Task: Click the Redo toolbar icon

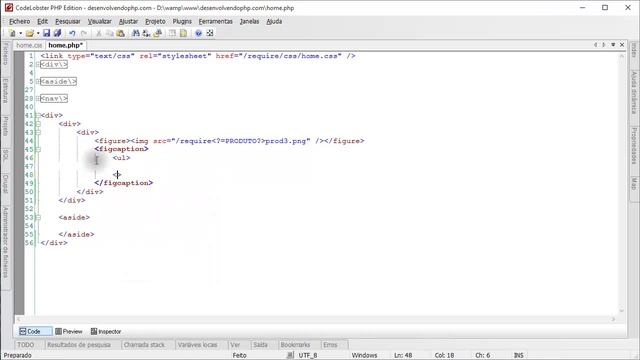Action: point(84,33)
